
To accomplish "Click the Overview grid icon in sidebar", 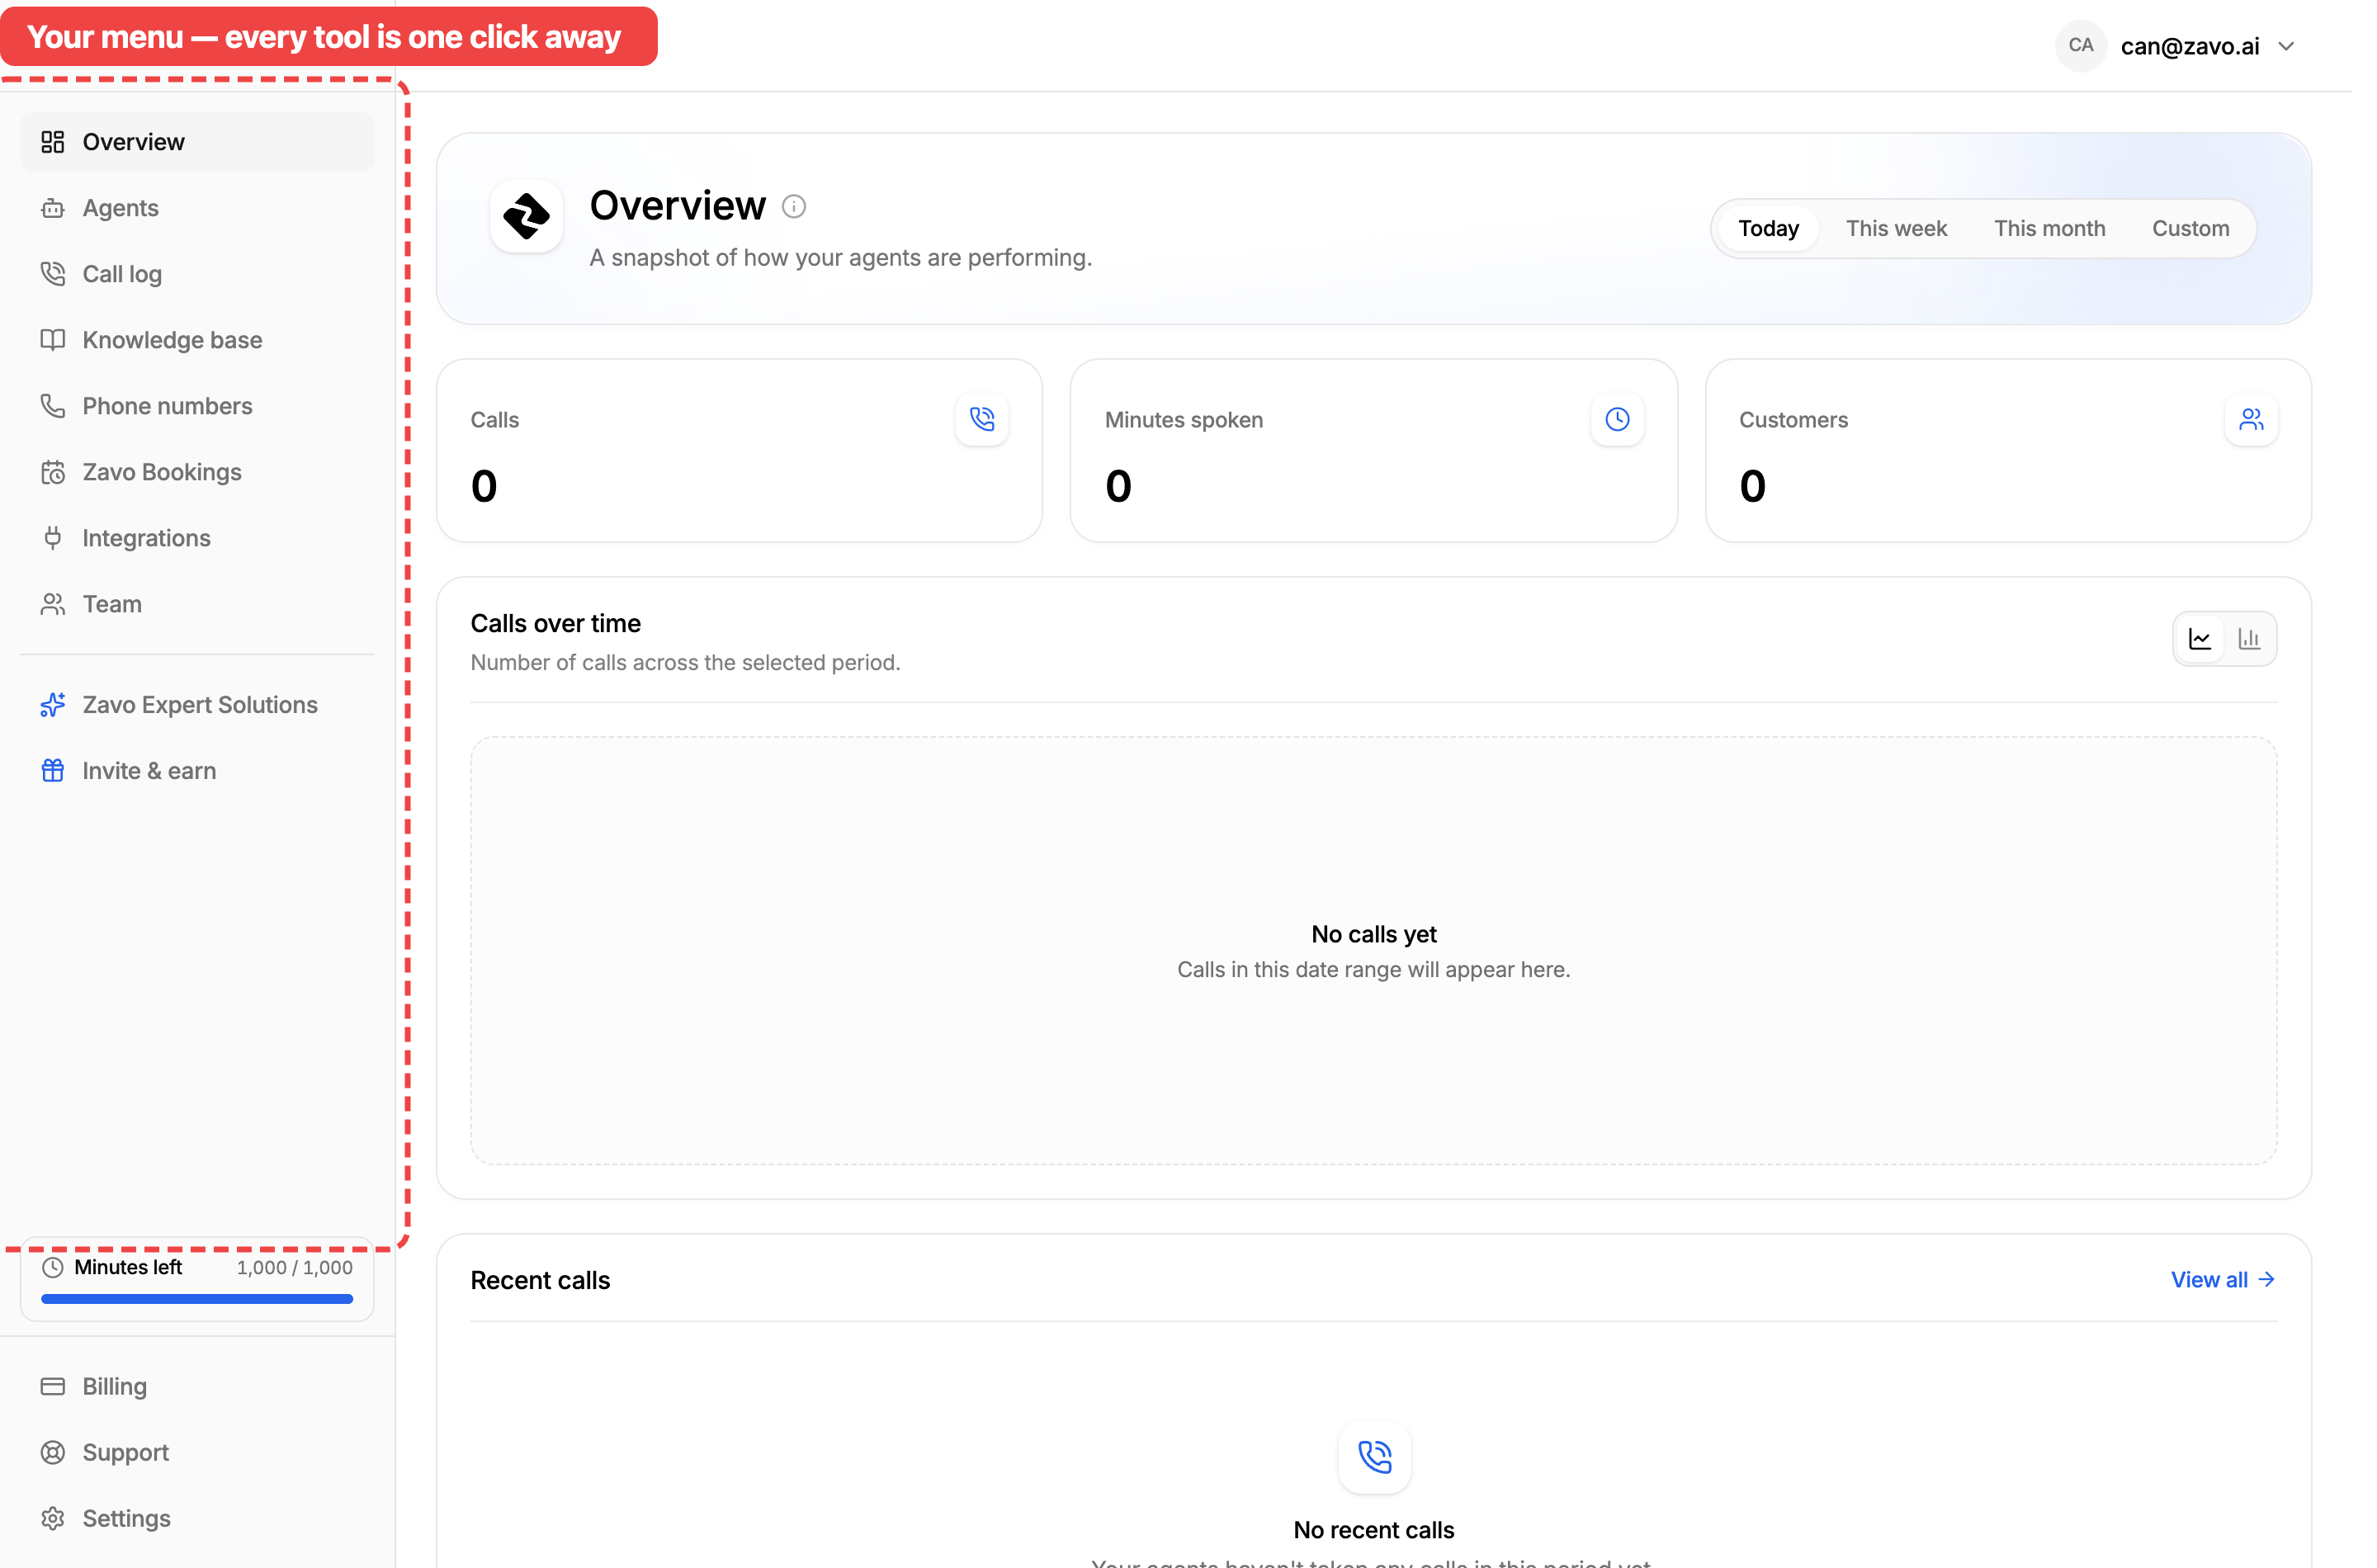I will pos(53,142).
